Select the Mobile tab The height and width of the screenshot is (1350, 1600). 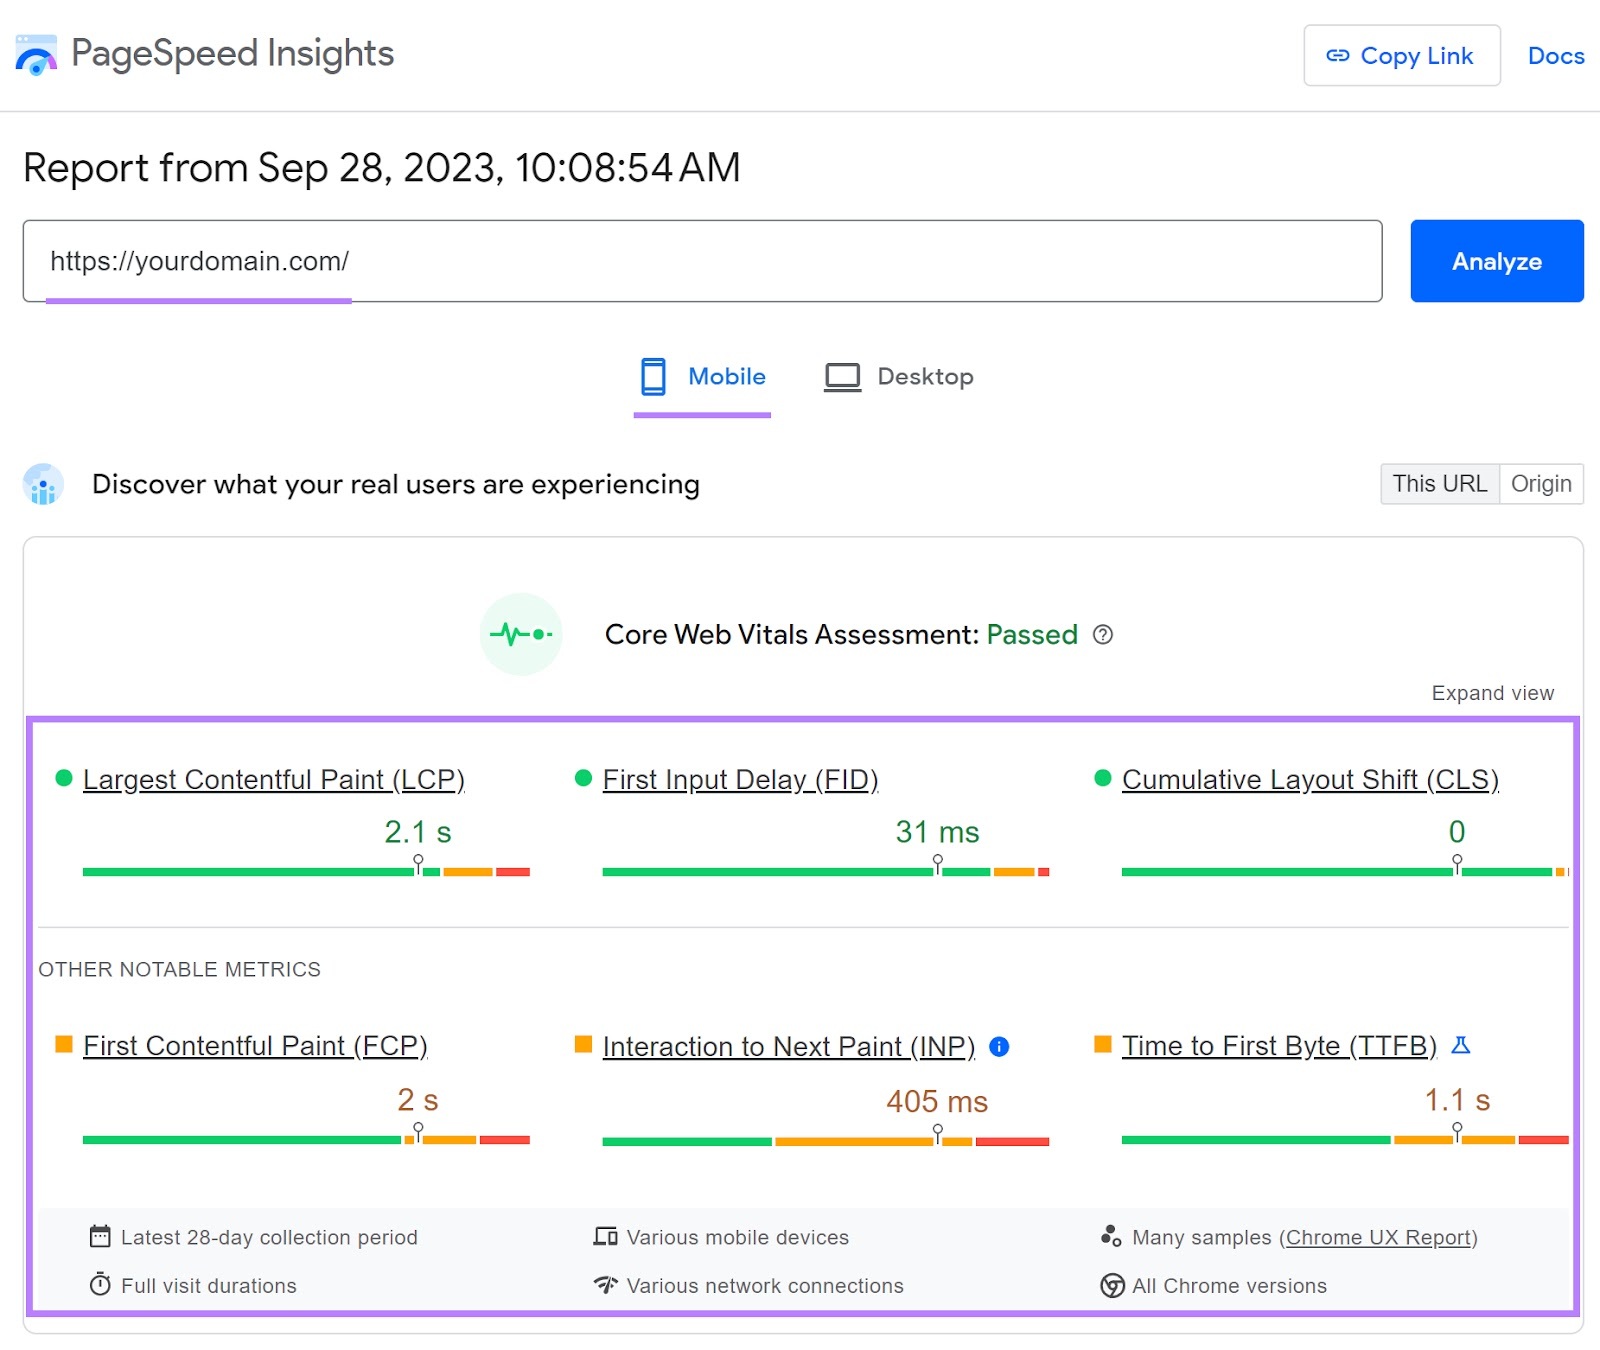(726, 377)
